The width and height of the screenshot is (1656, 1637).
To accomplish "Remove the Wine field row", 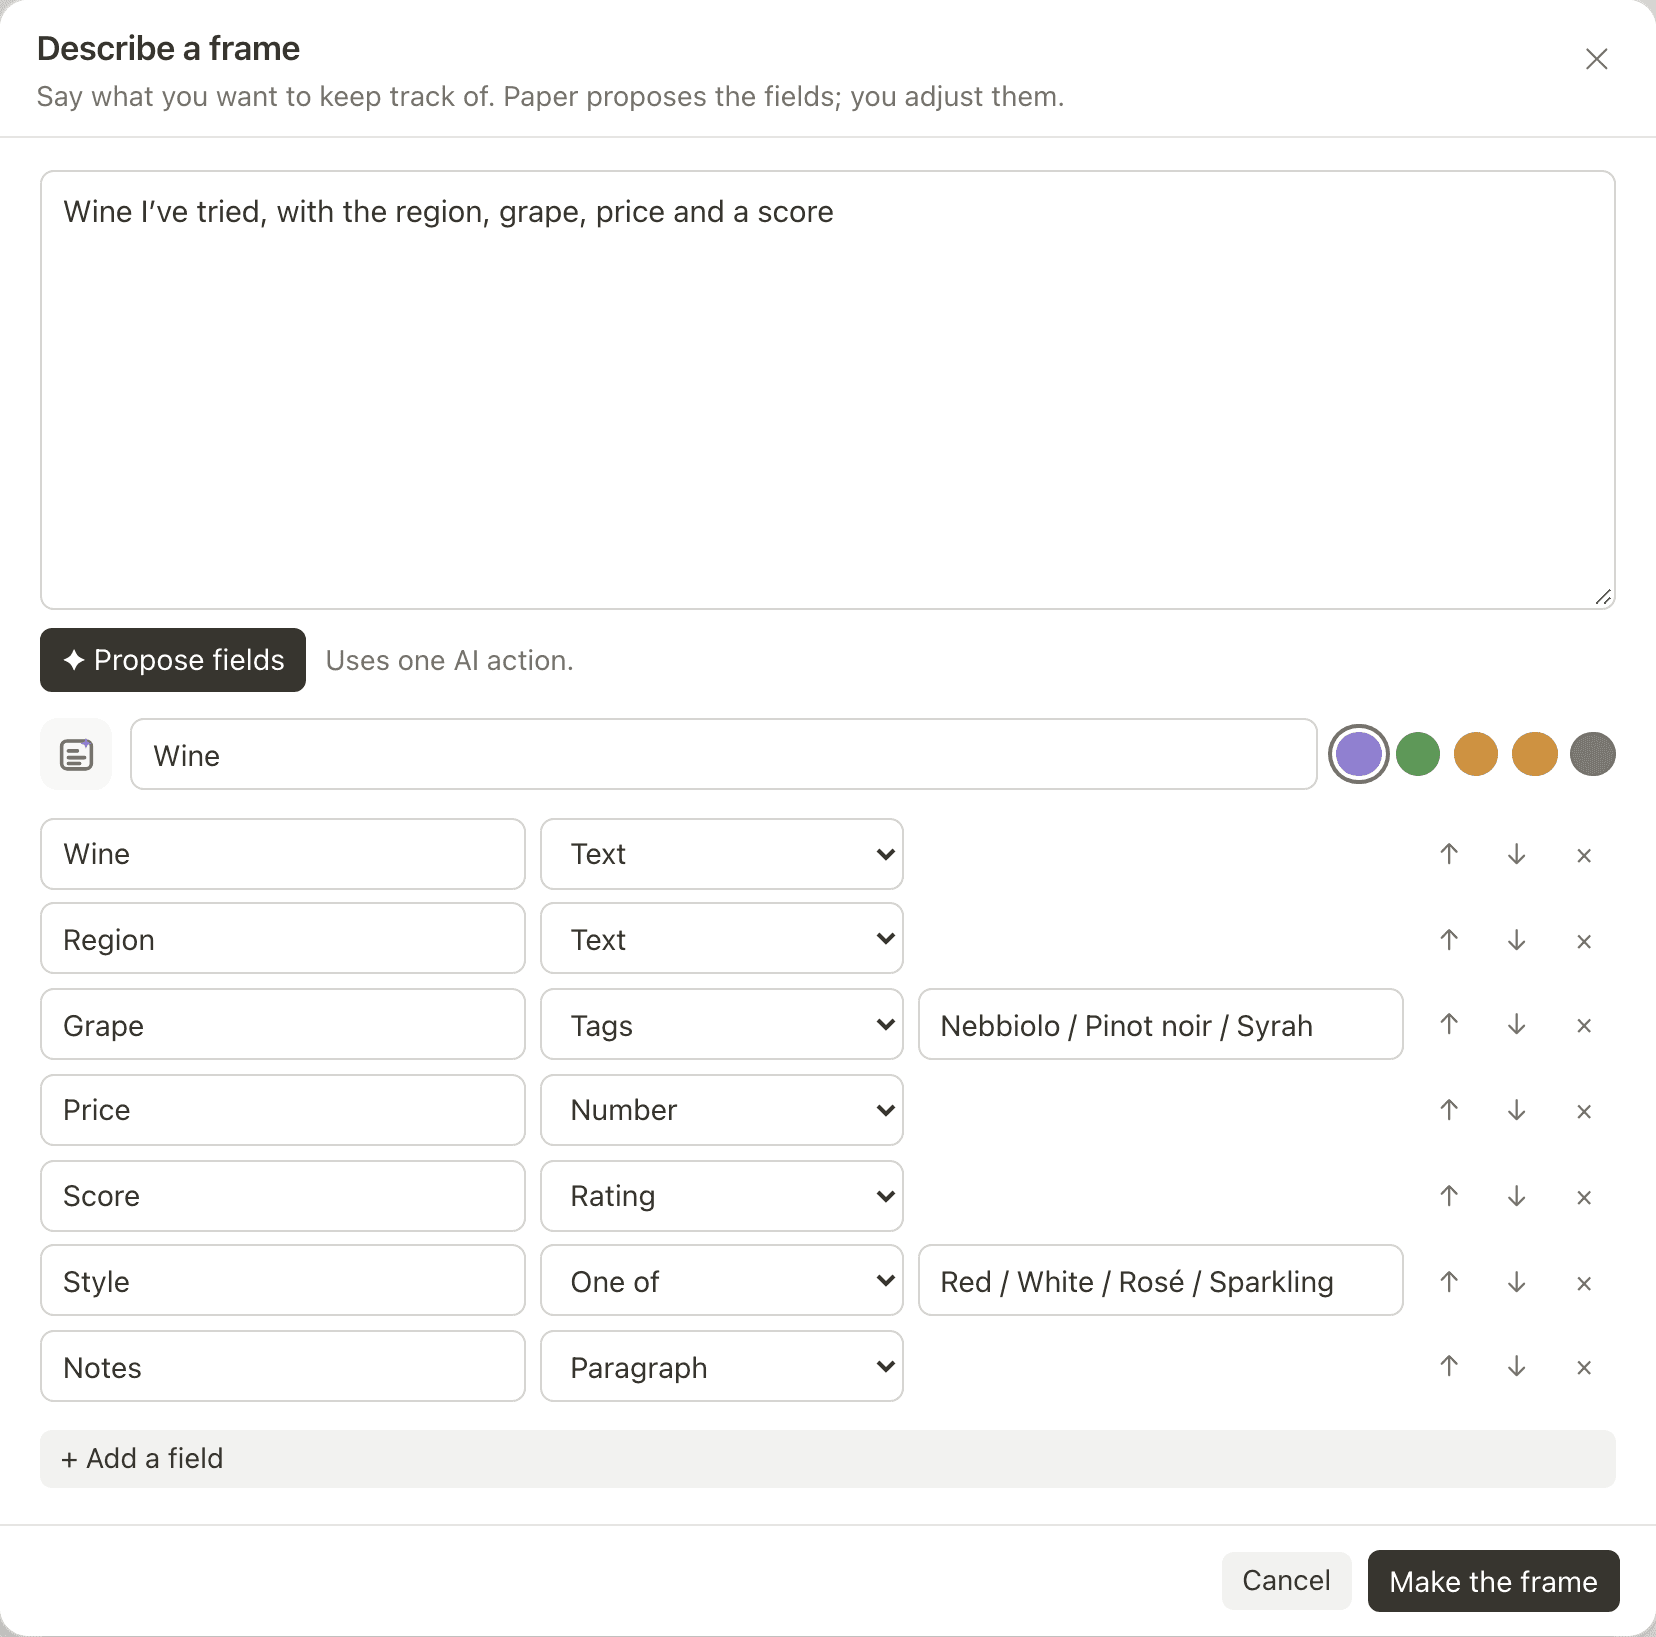I will 1584,855.
